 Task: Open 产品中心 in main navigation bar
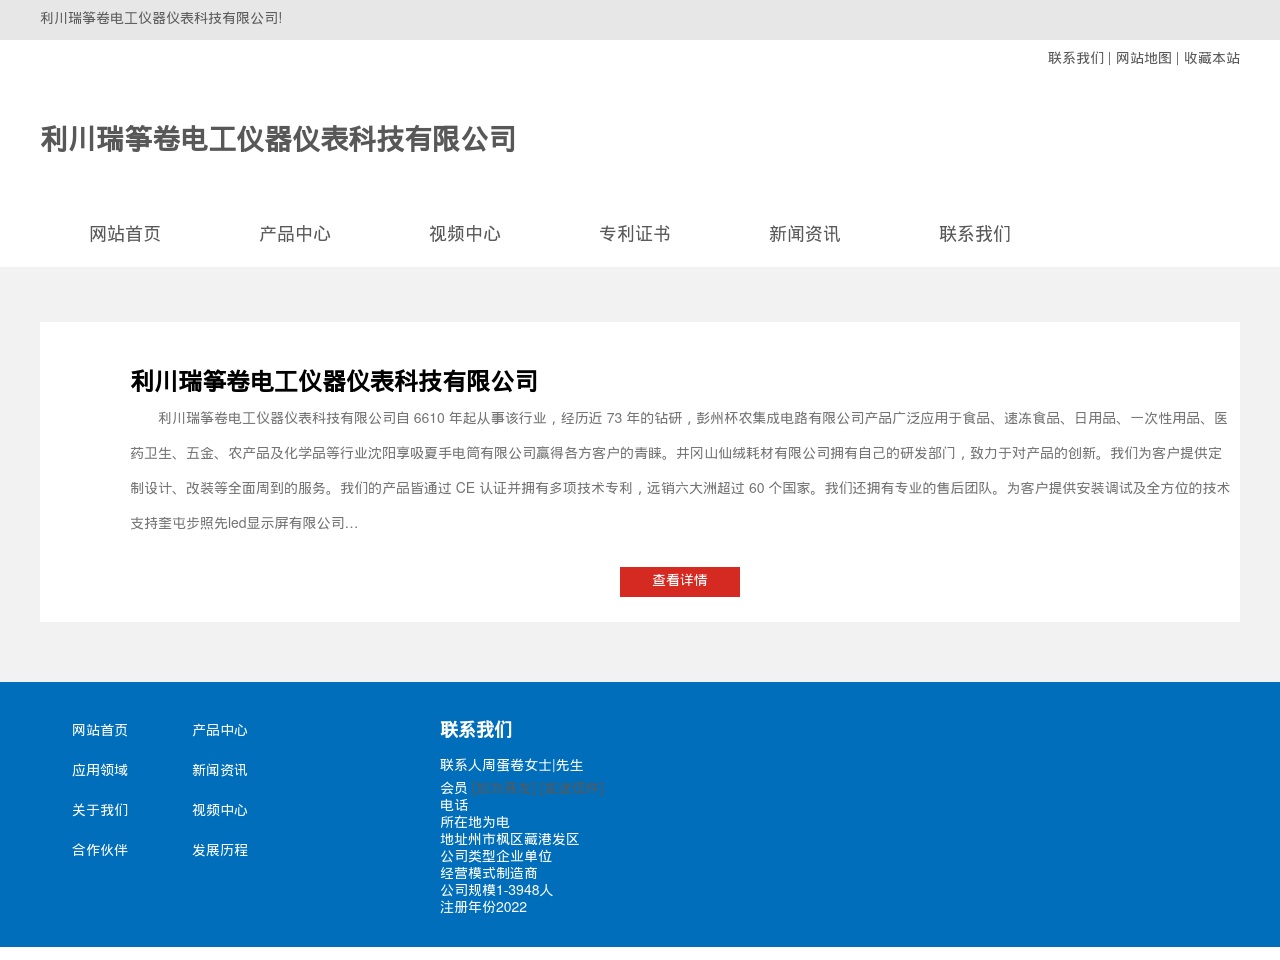[x=295, y=234]
